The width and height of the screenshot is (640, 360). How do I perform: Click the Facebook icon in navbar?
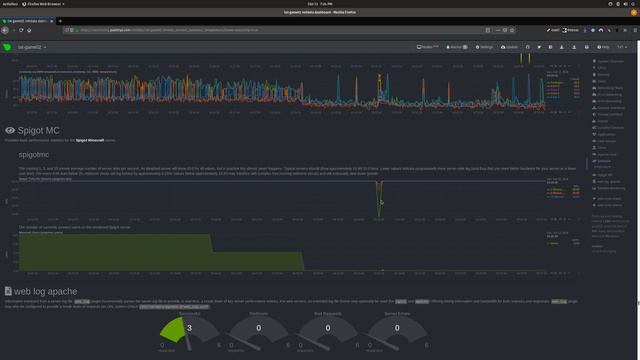coord(550,47)
